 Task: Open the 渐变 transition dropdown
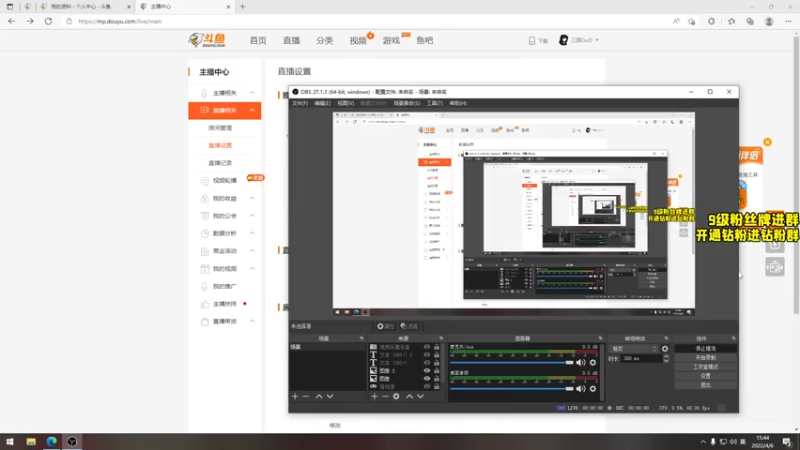point(634,349)
